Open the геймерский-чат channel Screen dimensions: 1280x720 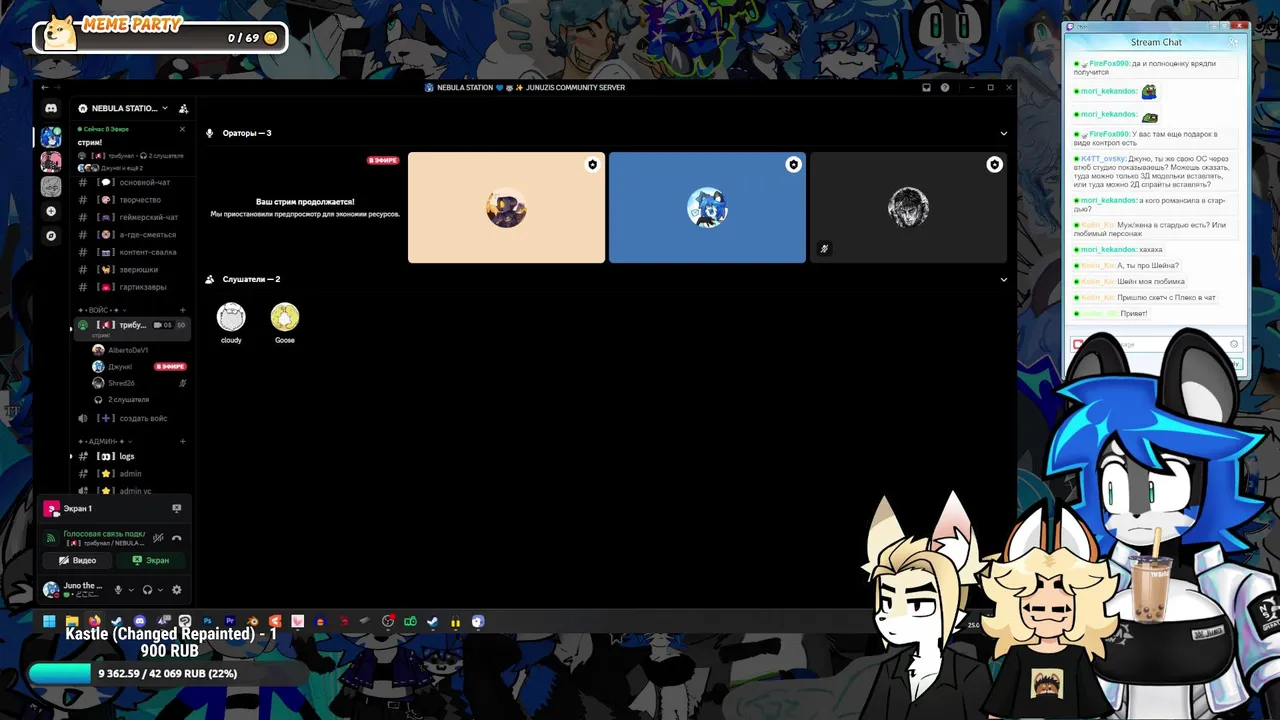[132, 217]
